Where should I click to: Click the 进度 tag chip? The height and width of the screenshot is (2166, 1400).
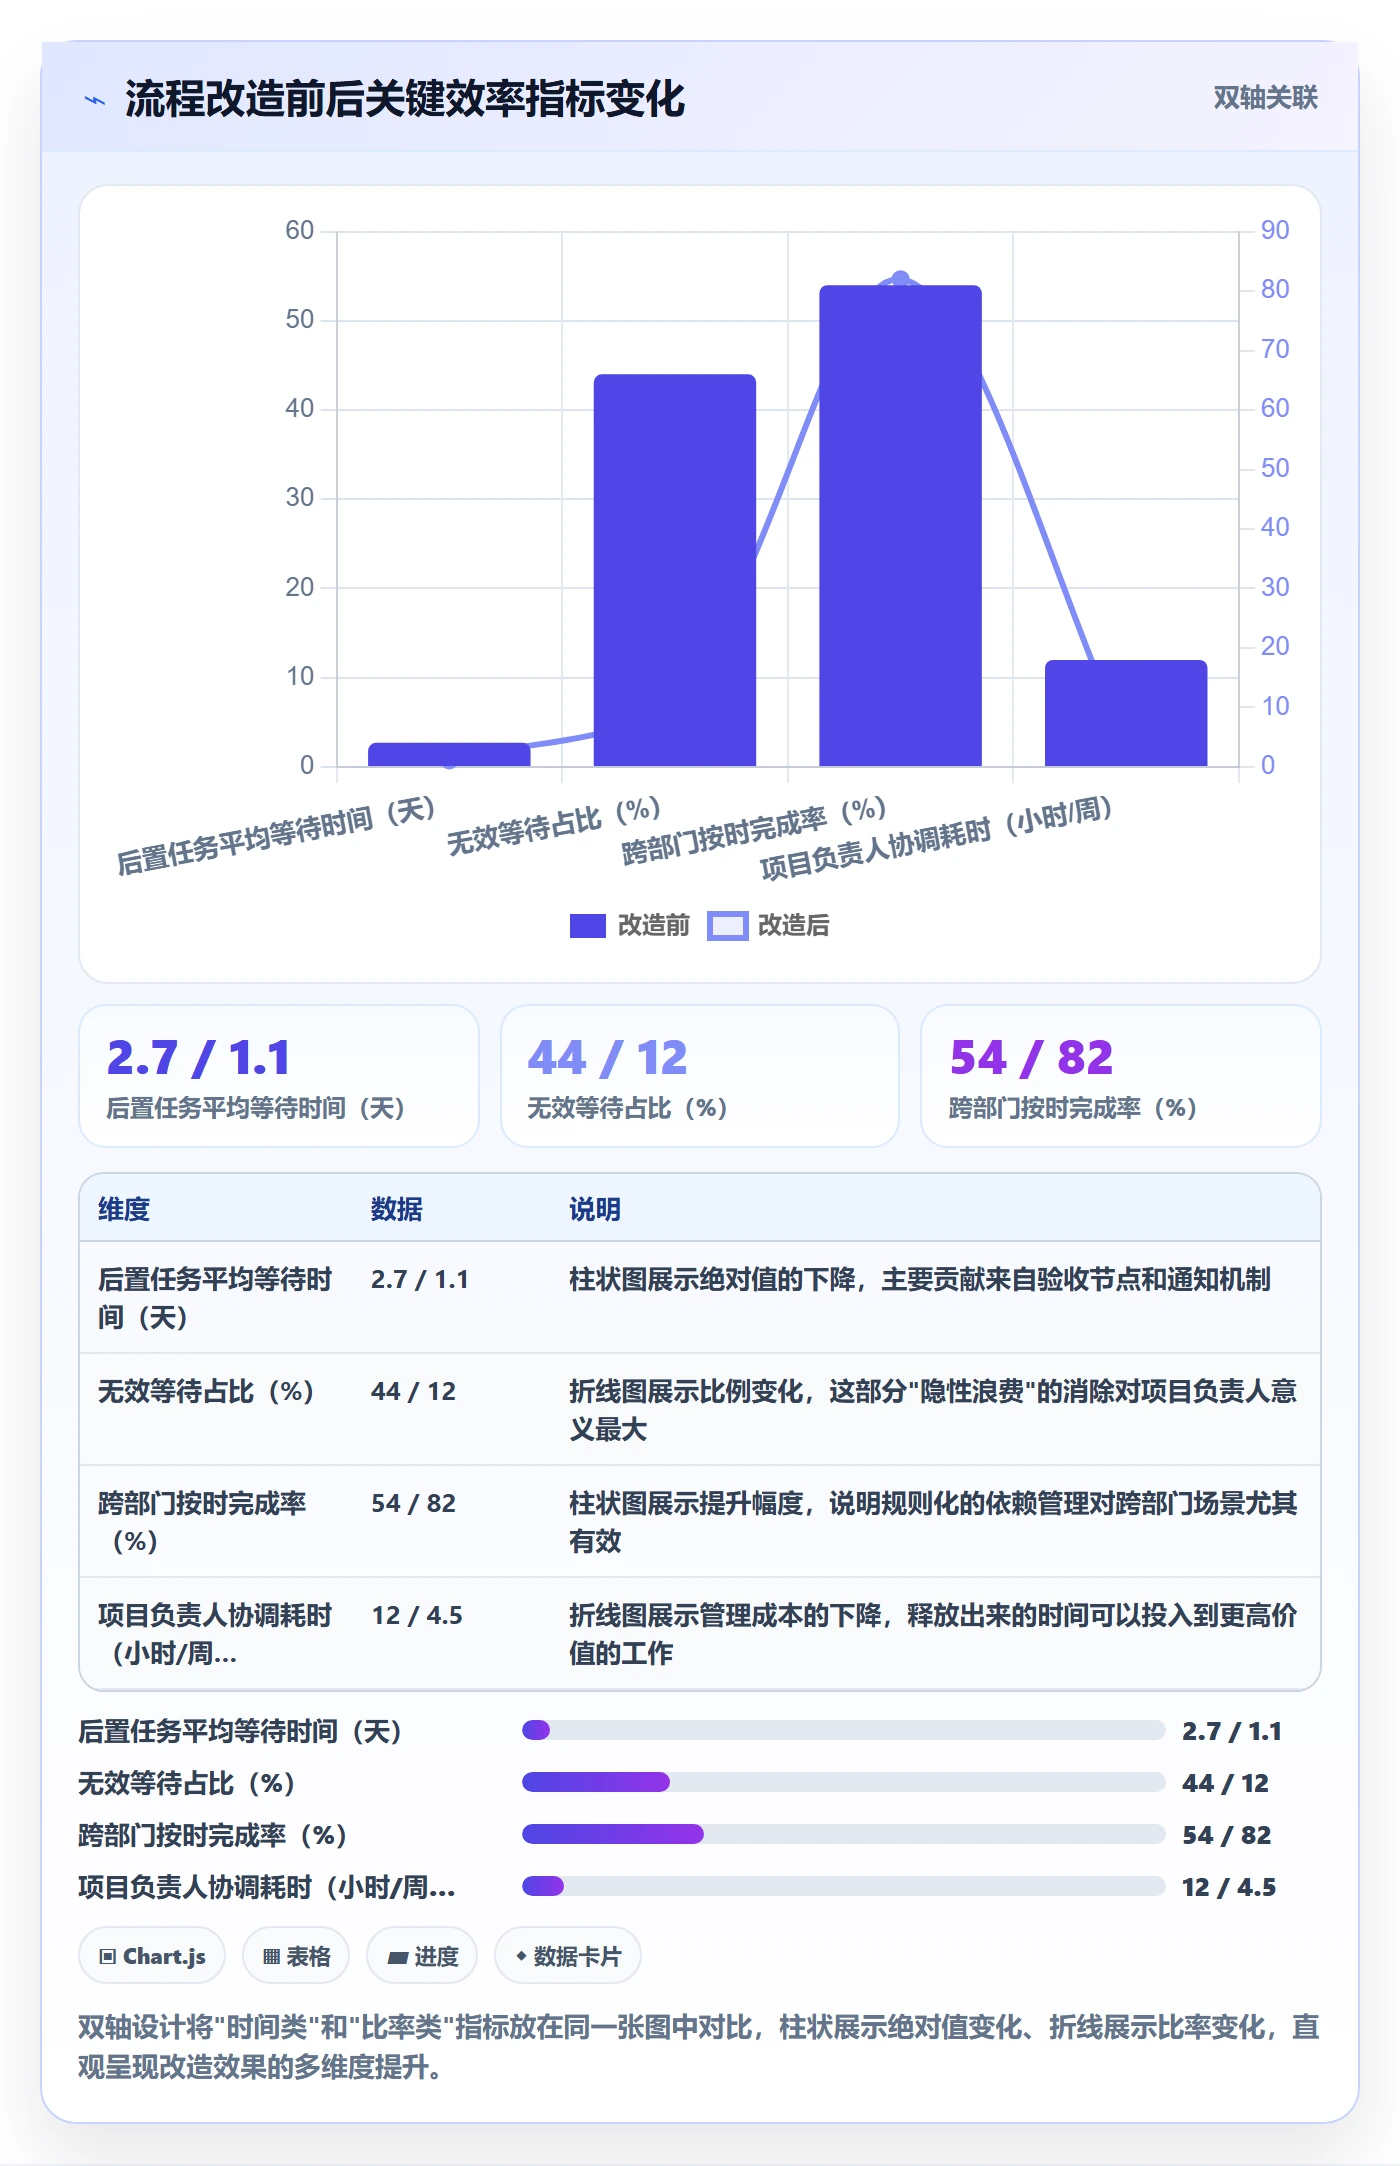(422, 1955)
